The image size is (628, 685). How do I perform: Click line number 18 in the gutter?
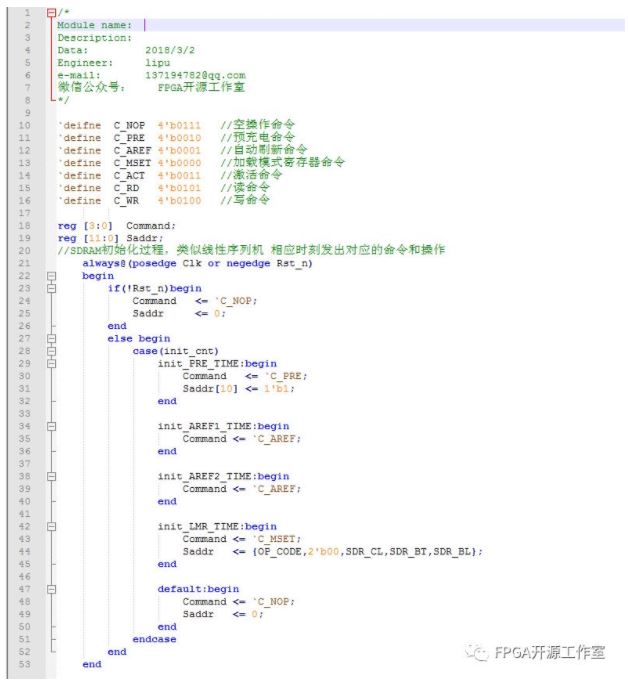pos(24,226)
